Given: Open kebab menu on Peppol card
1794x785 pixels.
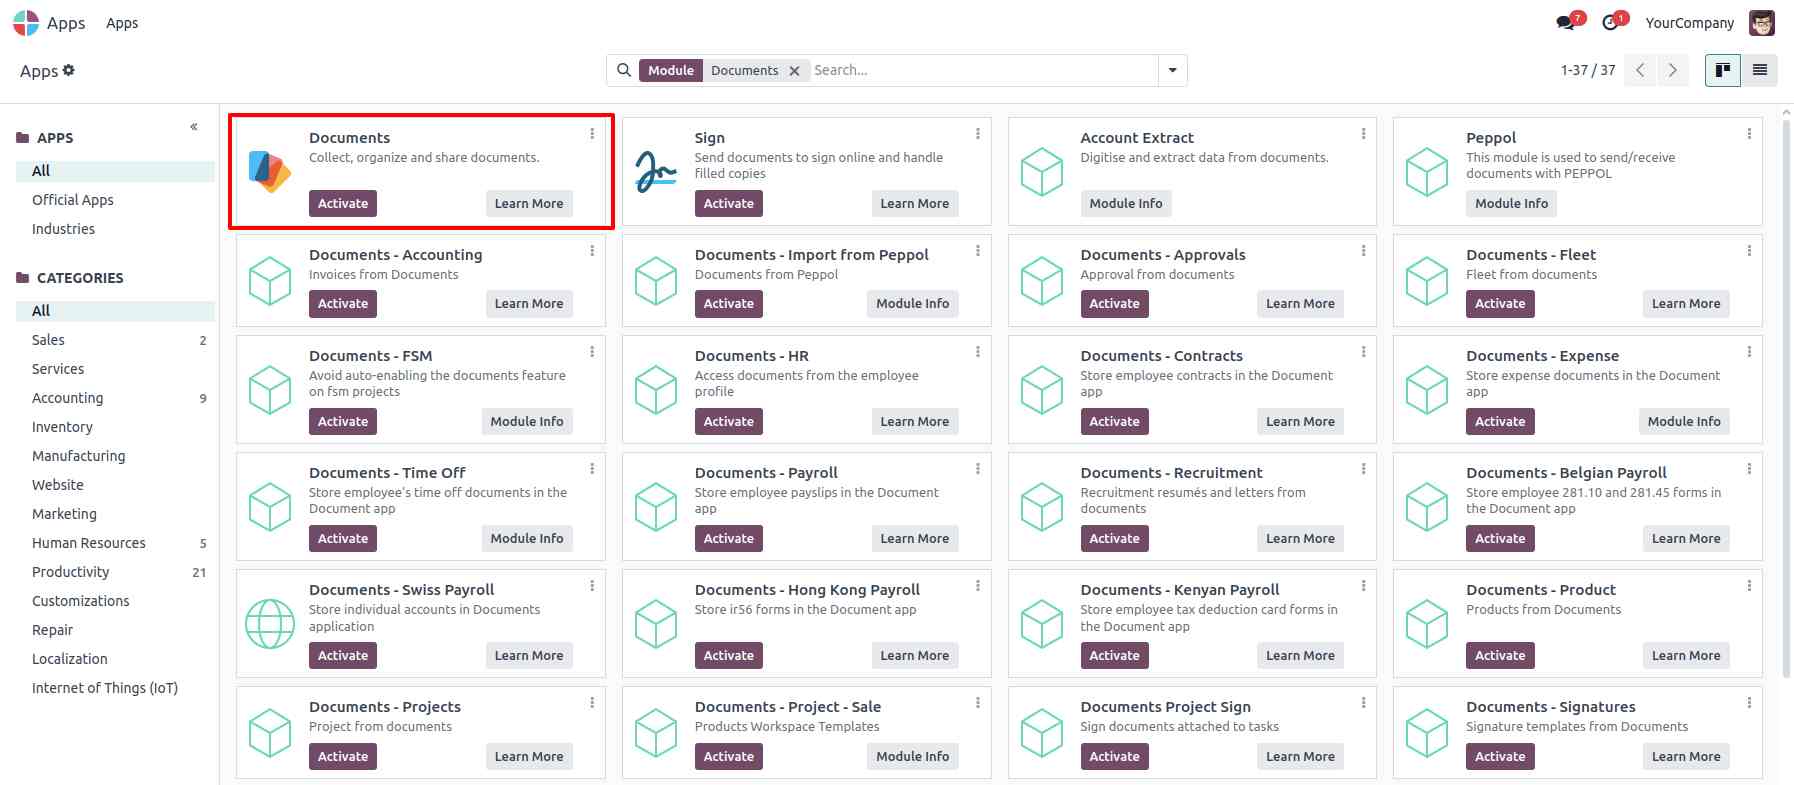Looking at the screenshot, I should point(1749,134).
